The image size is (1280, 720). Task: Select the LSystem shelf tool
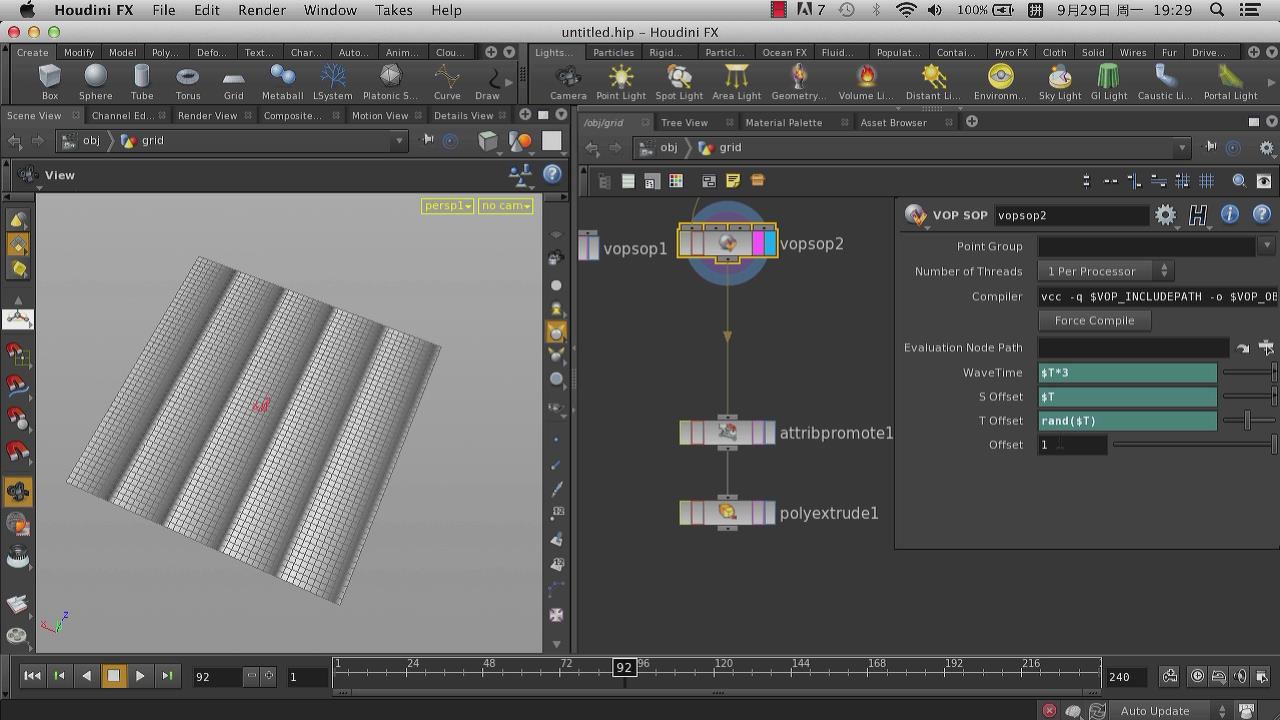(x=332, y=82)
